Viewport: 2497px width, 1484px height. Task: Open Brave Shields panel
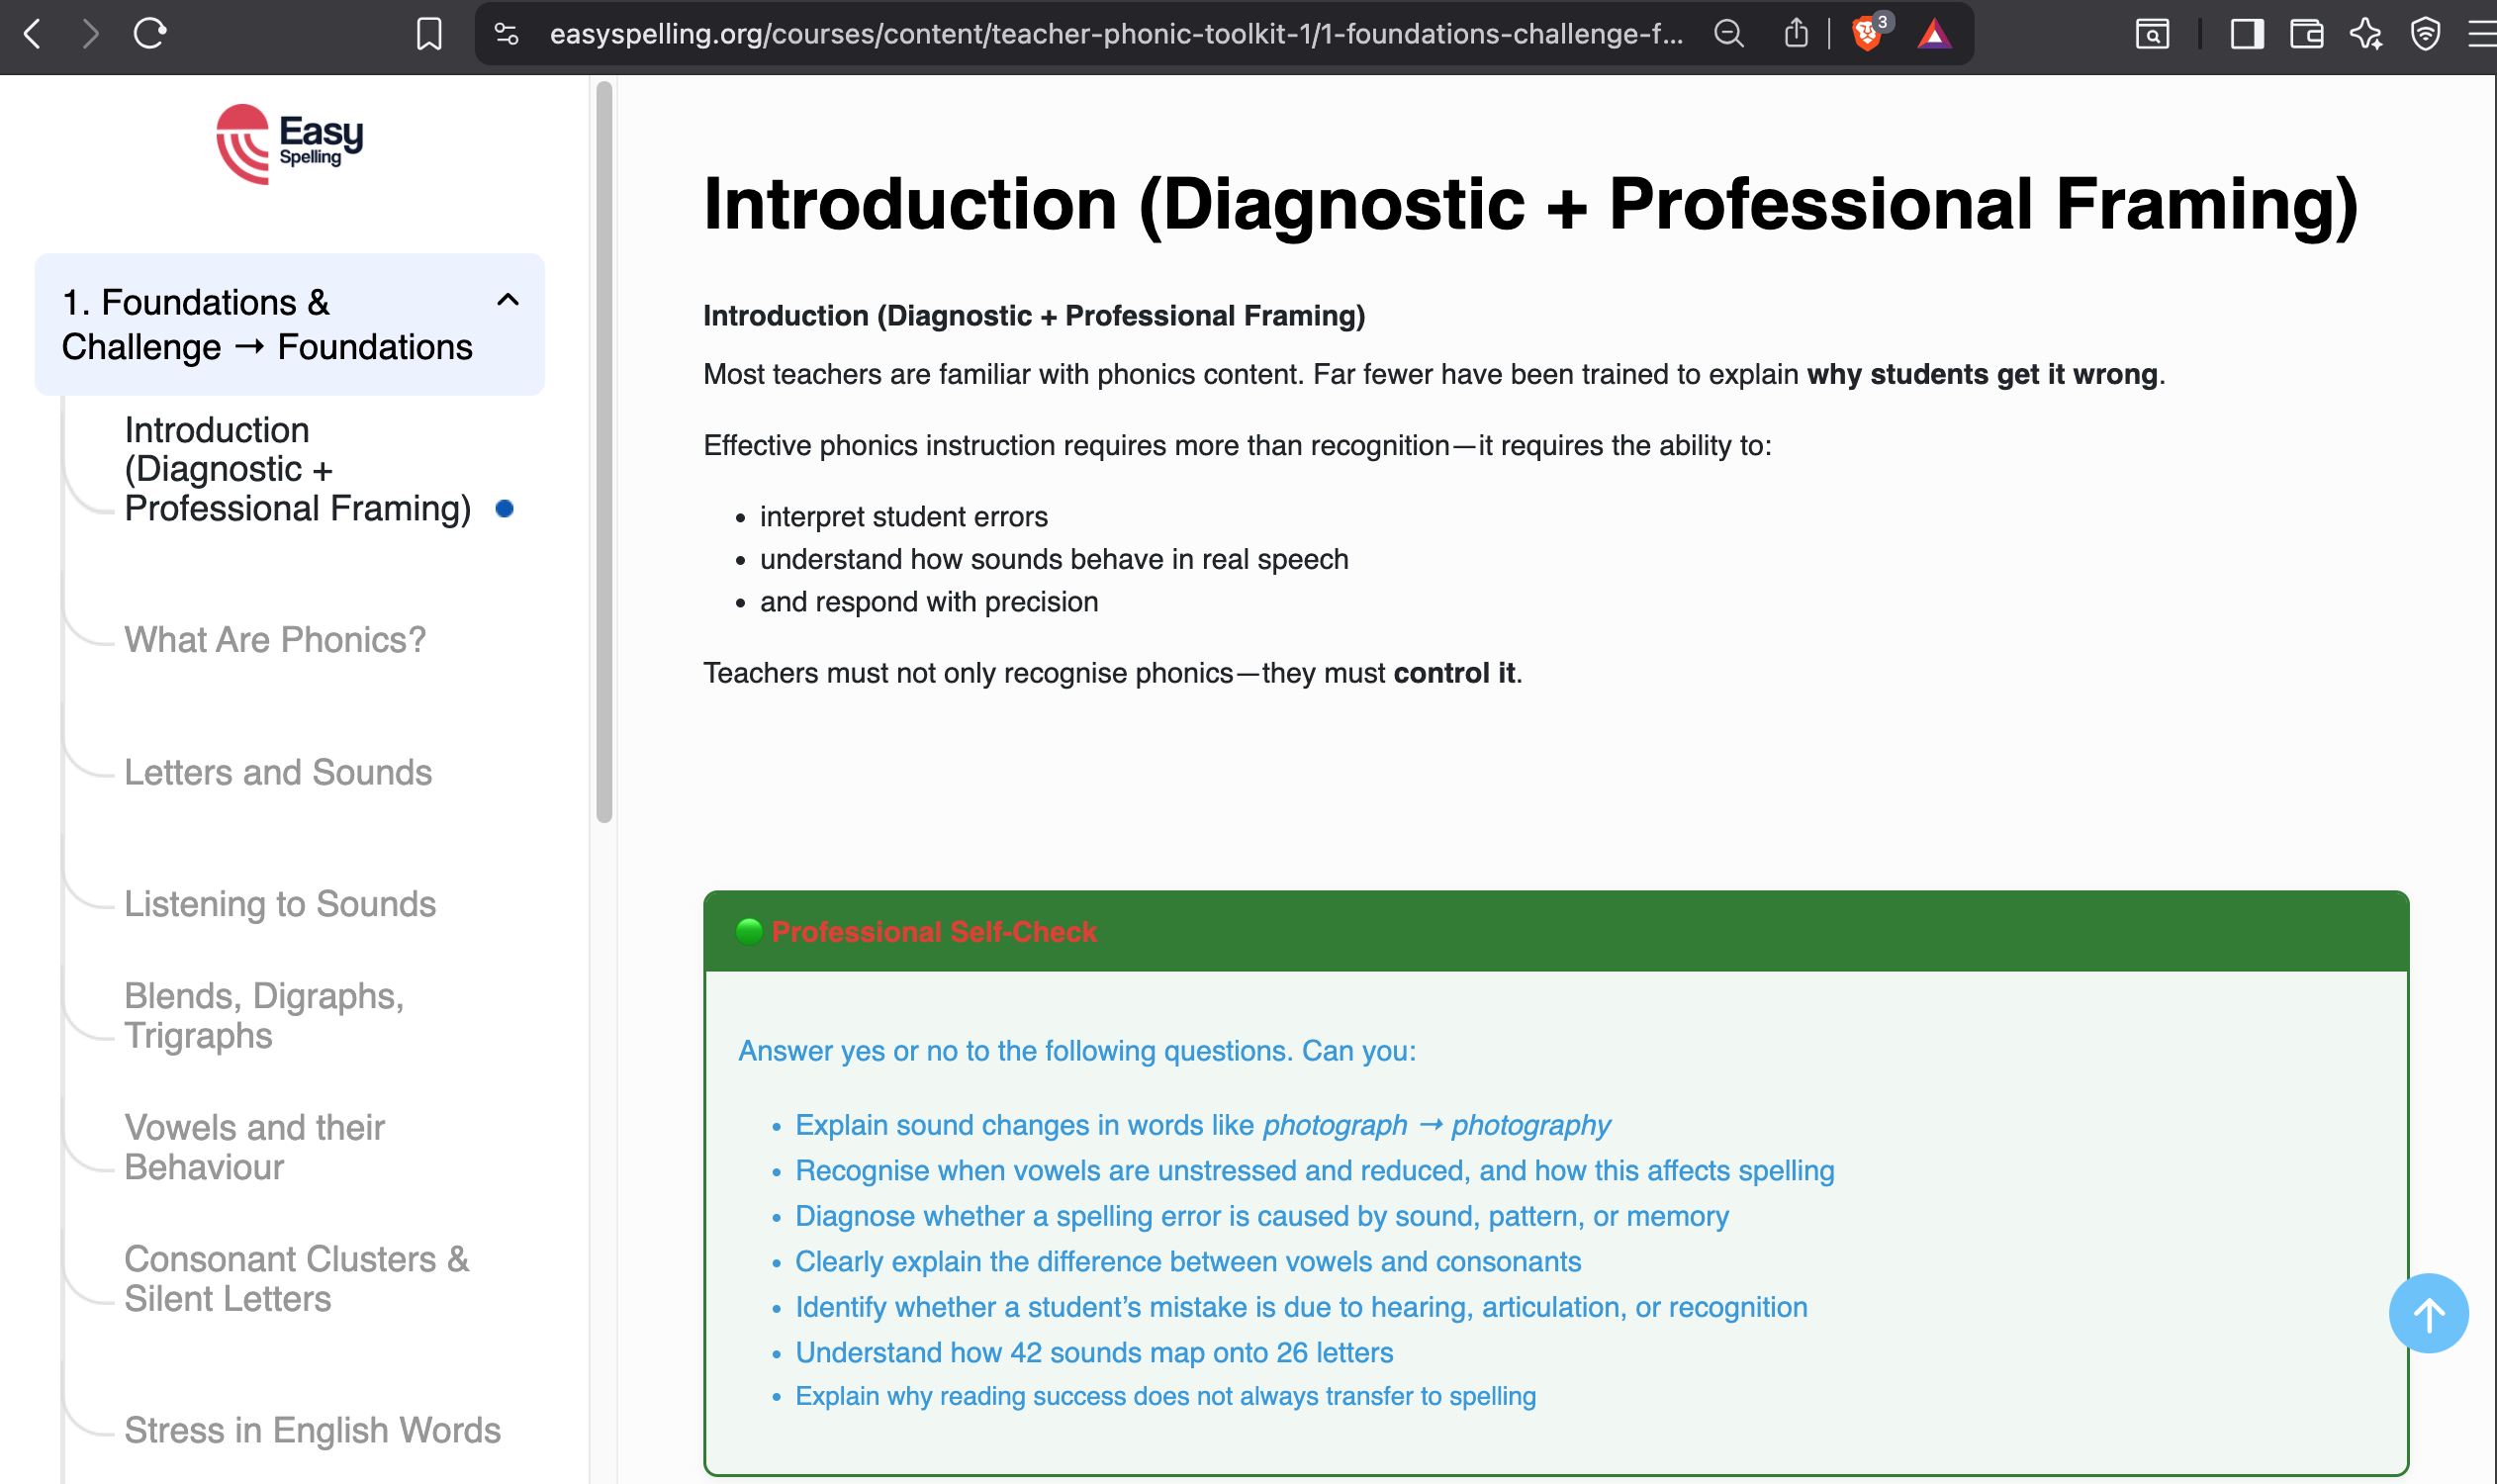pyautogui.click(x=1866, y=33)
